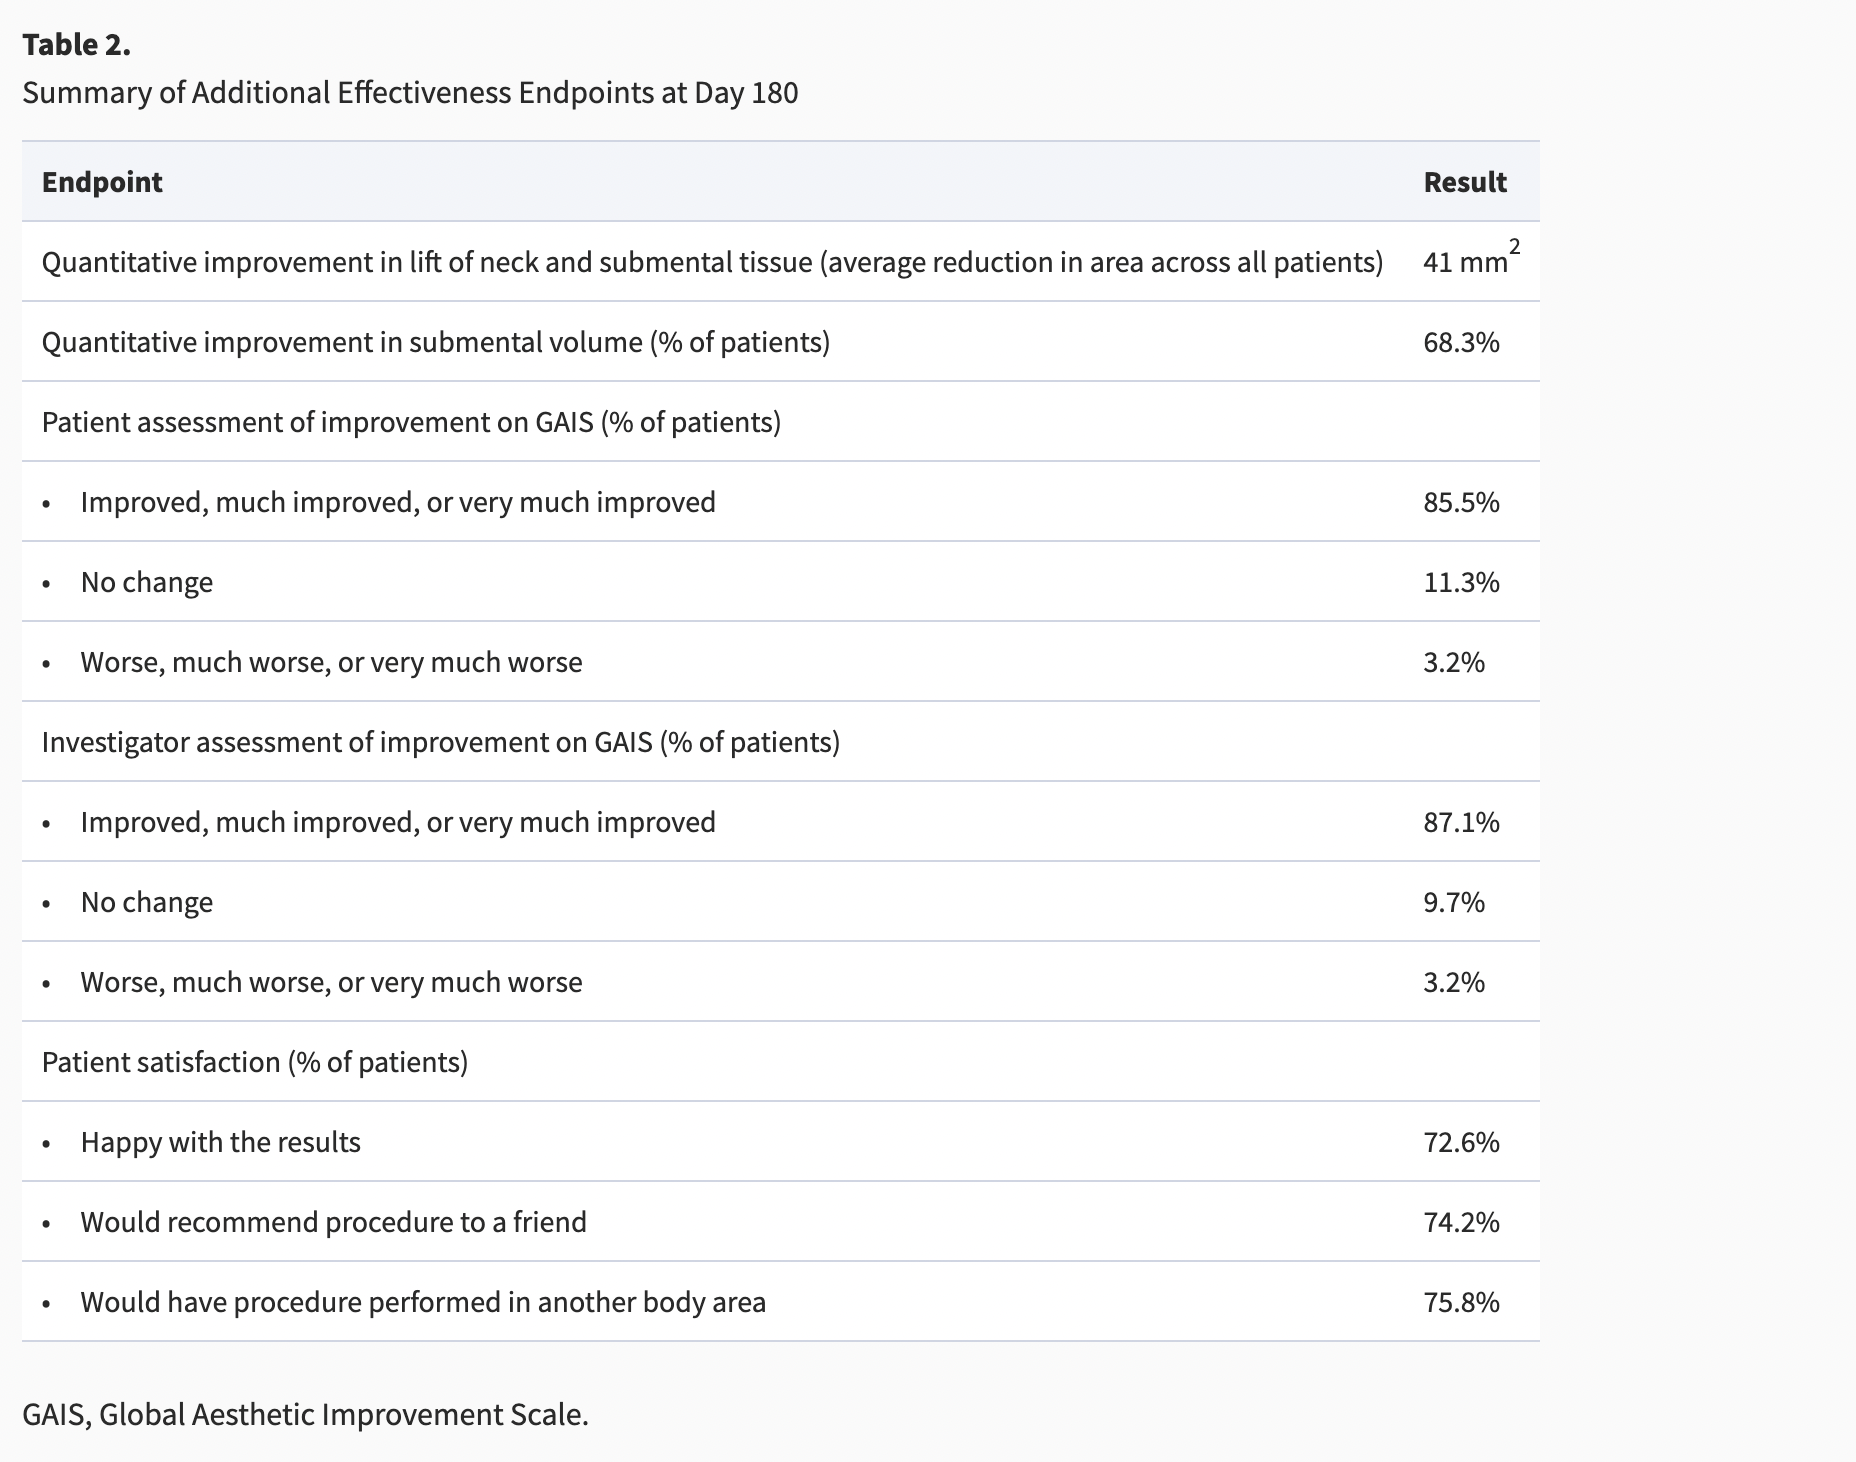
Task: Select the 85.5% result value
Action: (1461, 502)
